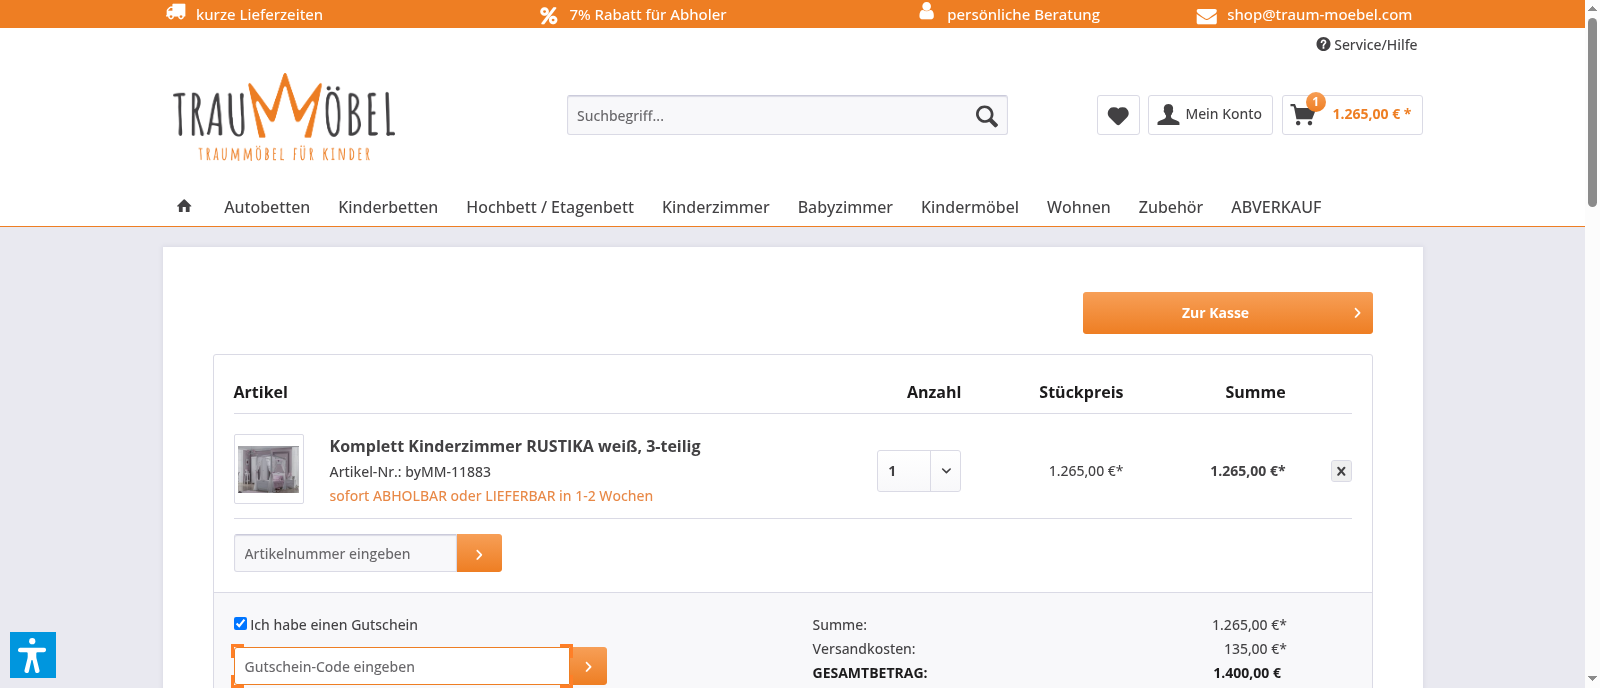The width and height of the screenshot is (1600, 688).
Task: Open the wishlist heart icon
Action: pos(1118,115)
